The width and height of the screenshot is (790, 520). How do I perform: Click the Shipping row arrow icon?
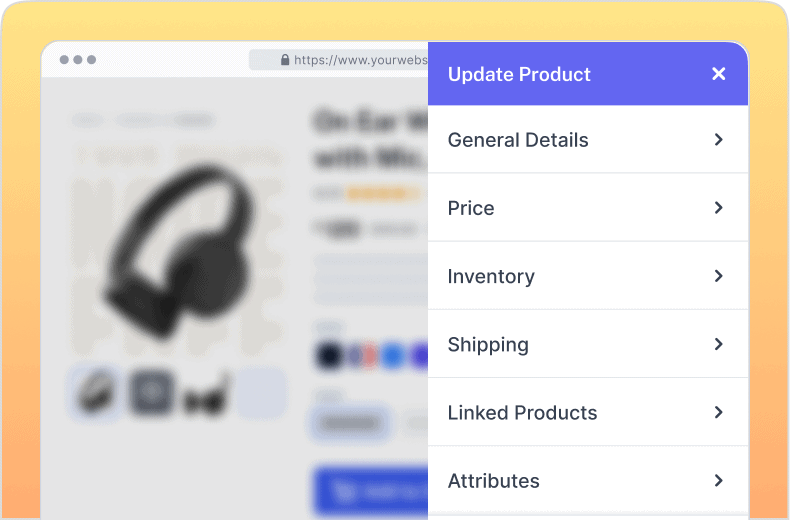pyautogui.click(x=718, y=344)
